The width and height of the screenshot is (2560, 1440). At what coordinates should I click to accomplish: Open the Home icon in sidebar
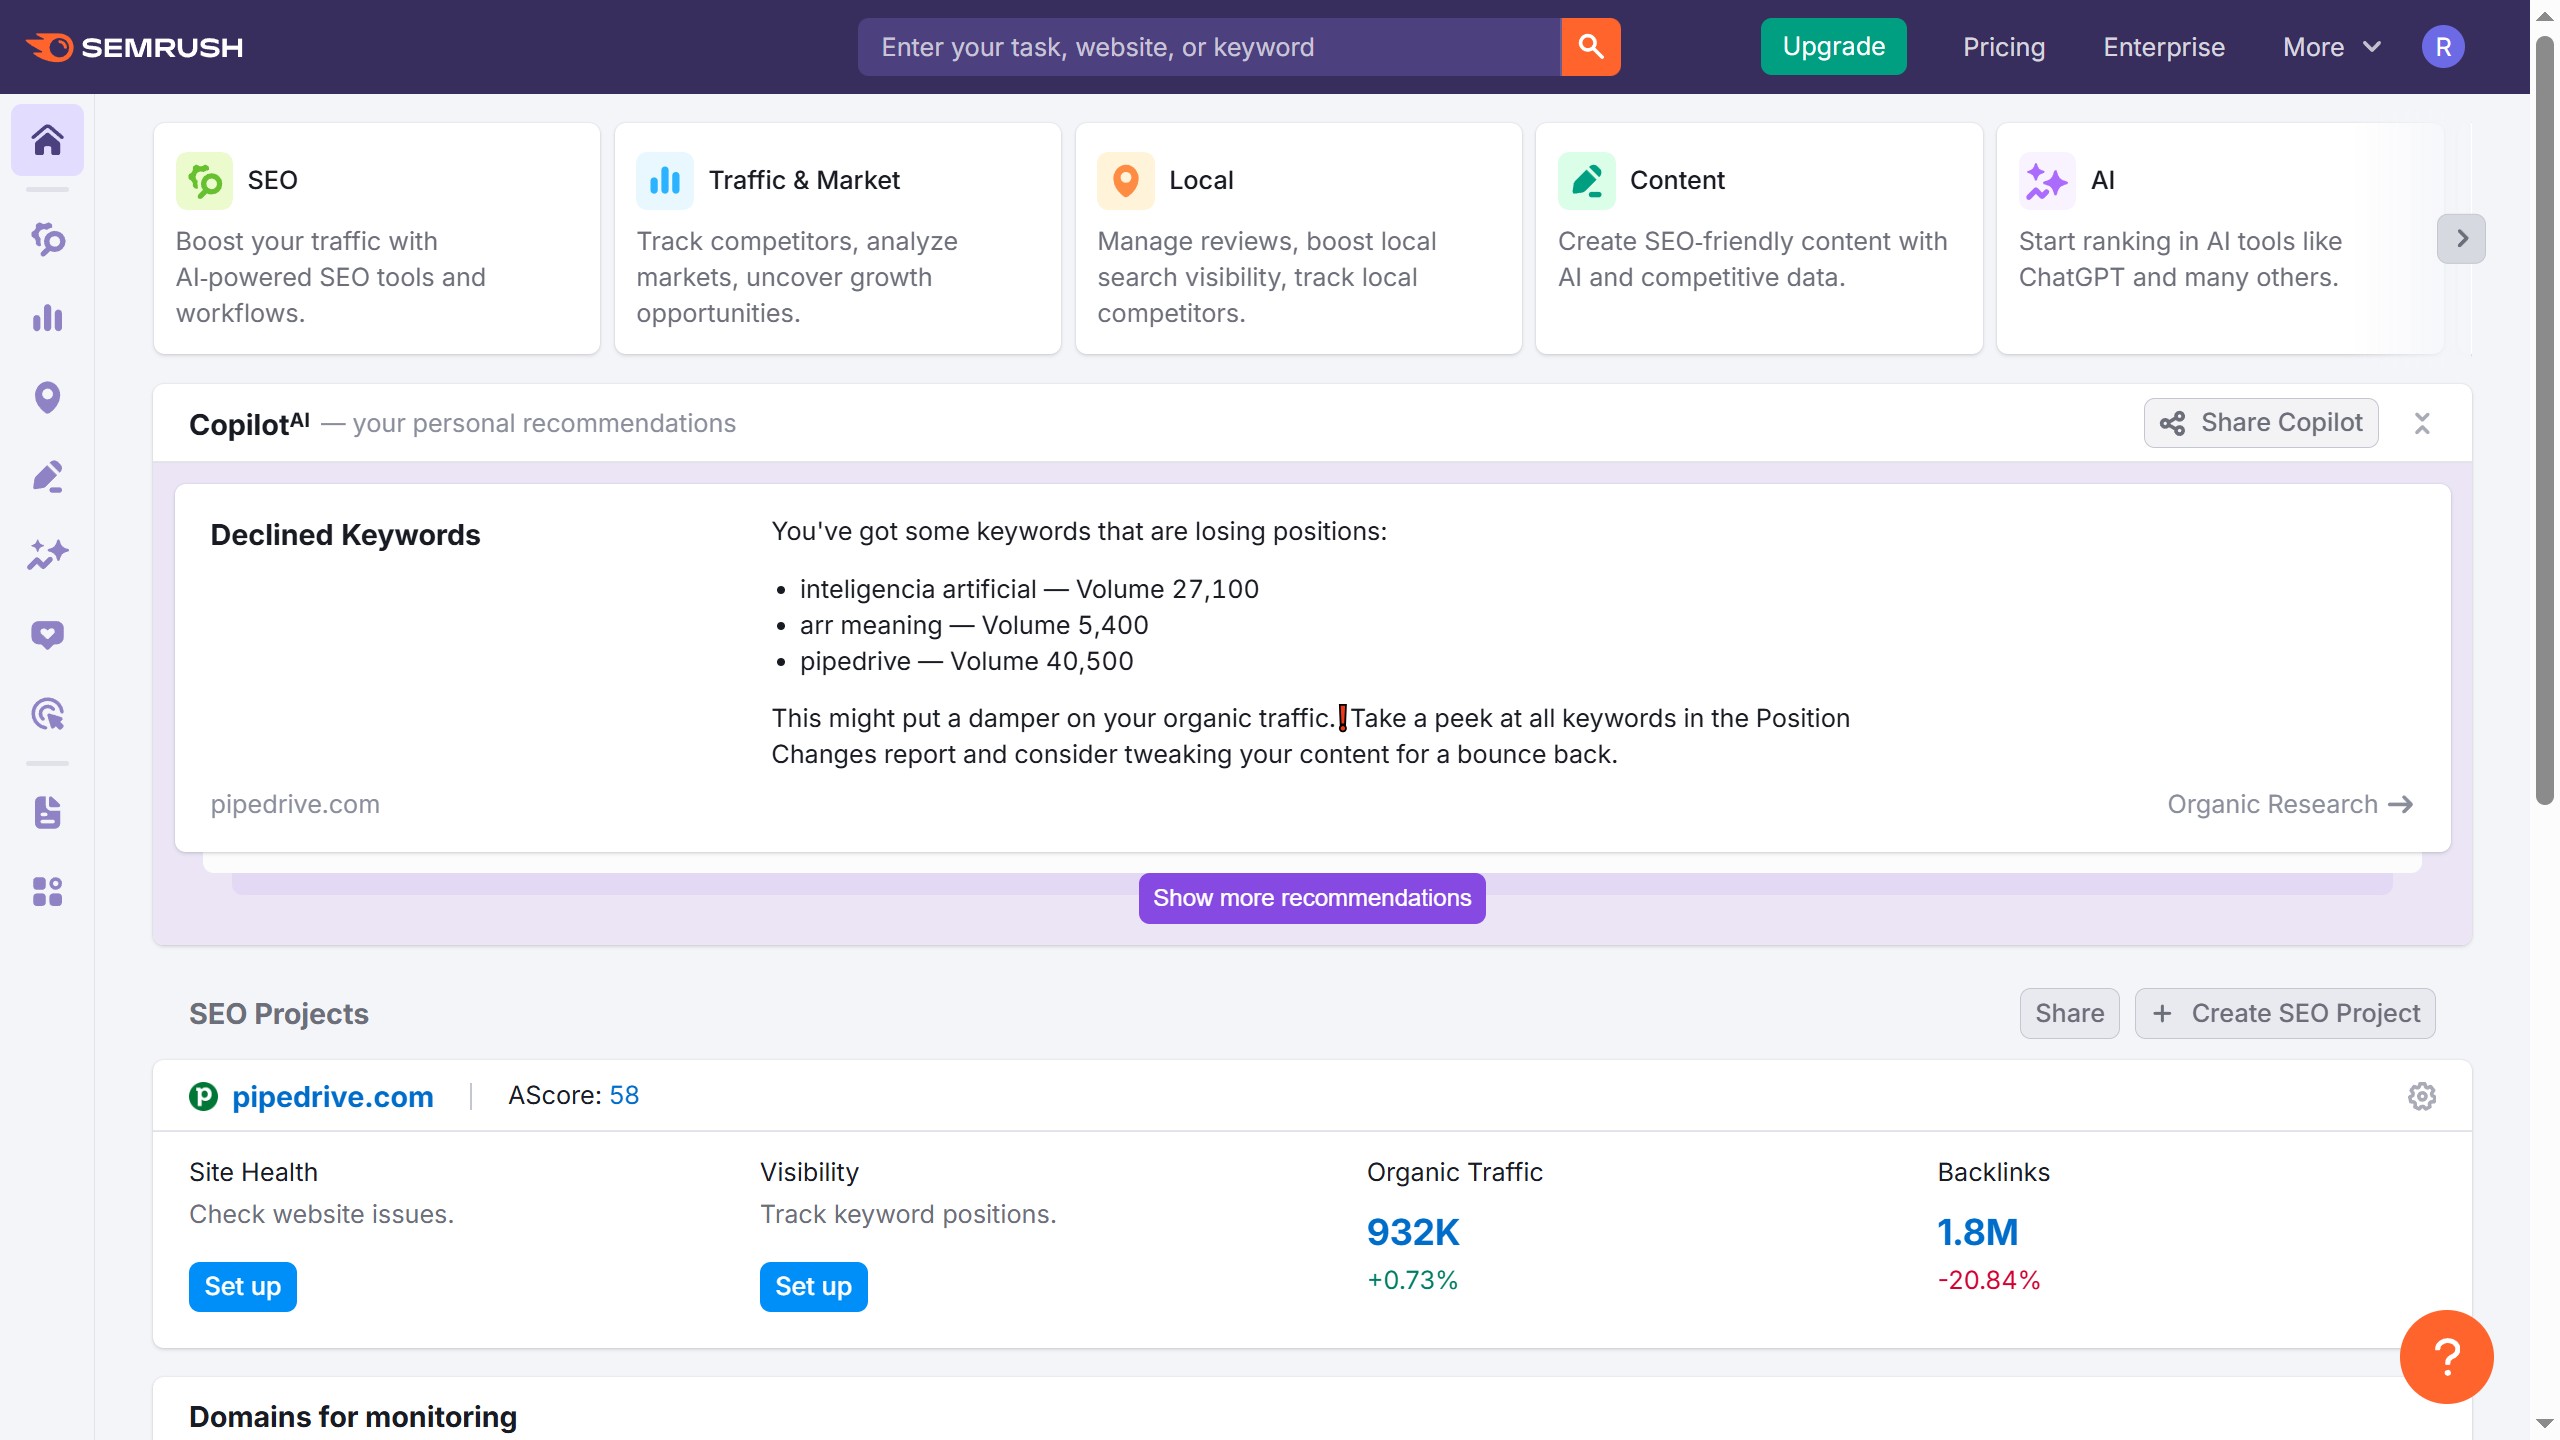47,140
